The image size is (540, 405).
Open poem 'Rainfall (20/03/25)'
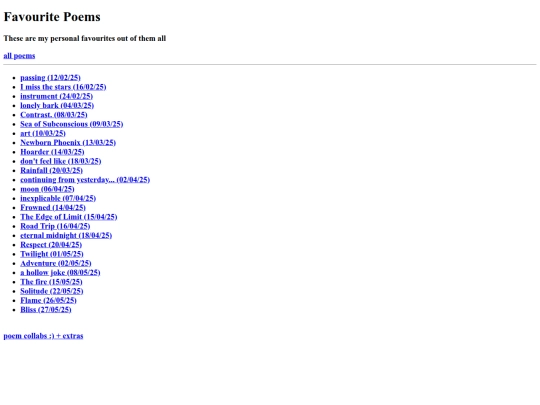click(x=52, y=170)
